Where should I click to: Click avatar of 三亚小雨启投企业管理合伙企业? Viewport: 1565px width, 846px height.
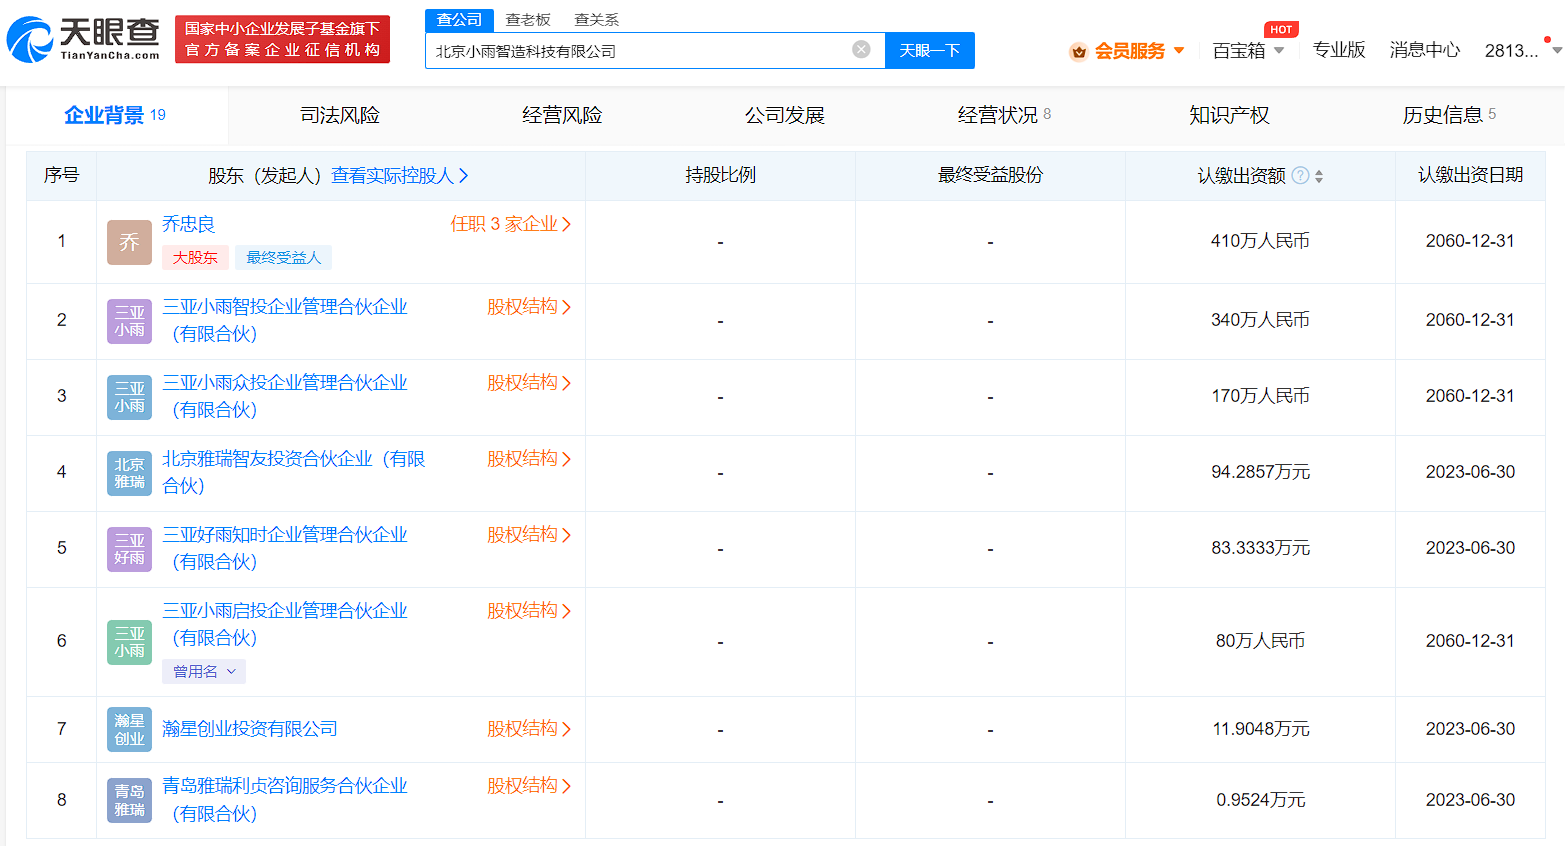129,642
